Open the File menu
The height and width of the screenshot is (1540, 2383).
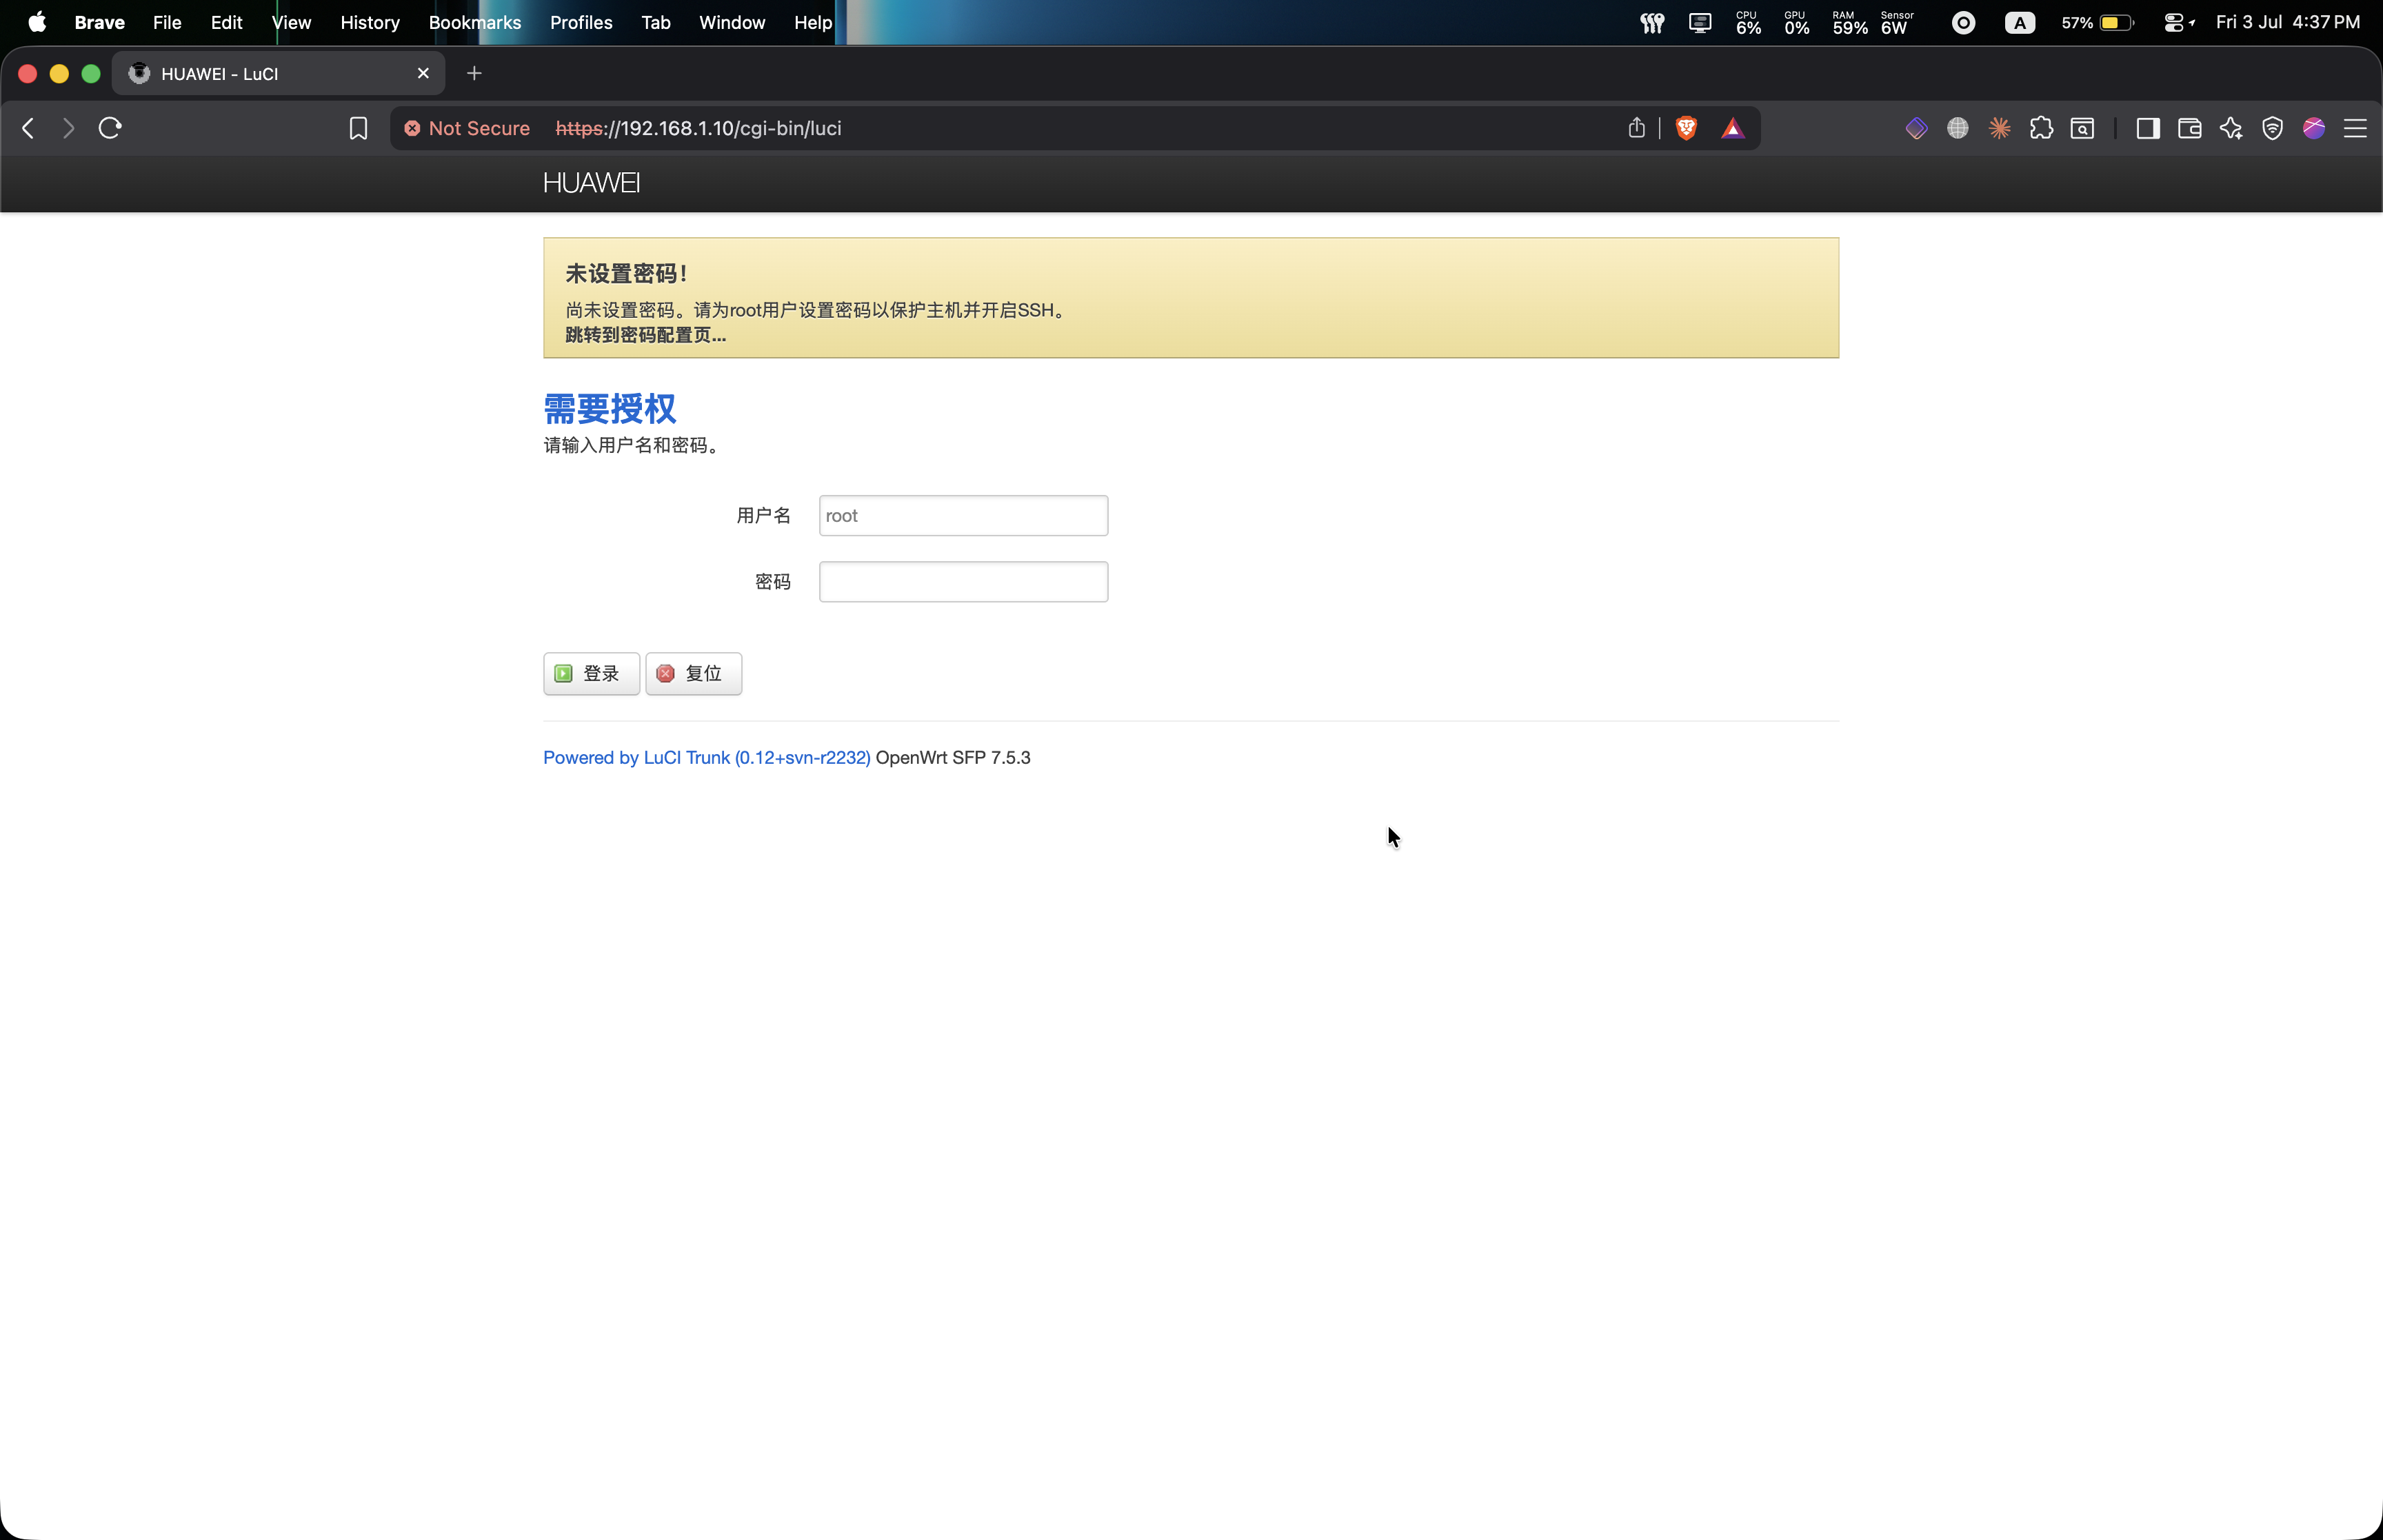click(167, 22)
